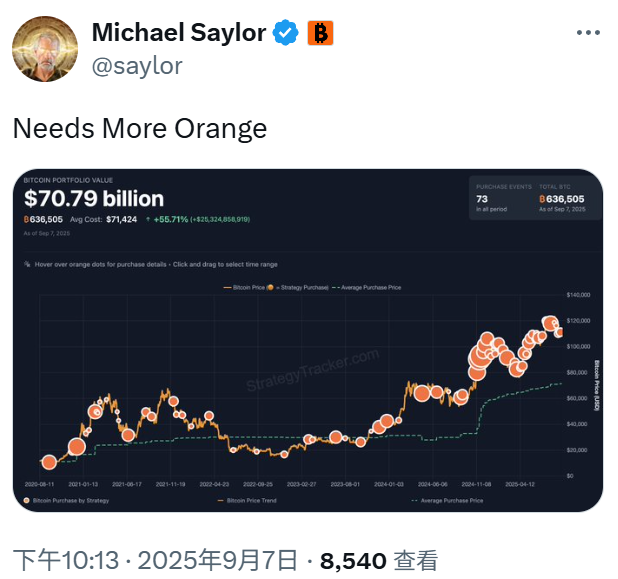Toggle the Strategy Purchase legend dot above chart
618x579 pixels.
click(x=270, y=287)
